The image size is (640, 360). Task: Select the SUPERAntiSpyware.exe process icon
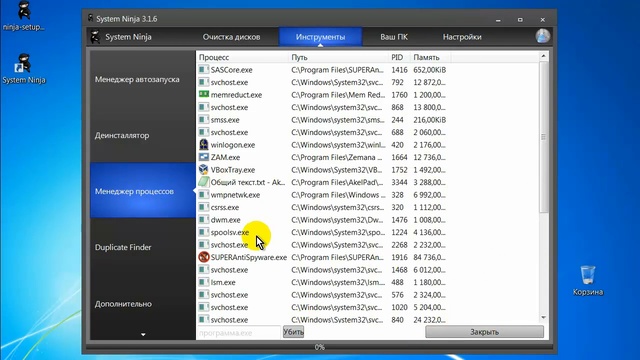(203, 257)
